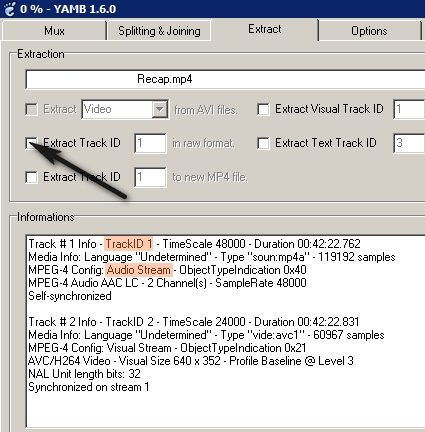
Task: Click the Track # 2 Info line
Action: [x=194, y=322]
